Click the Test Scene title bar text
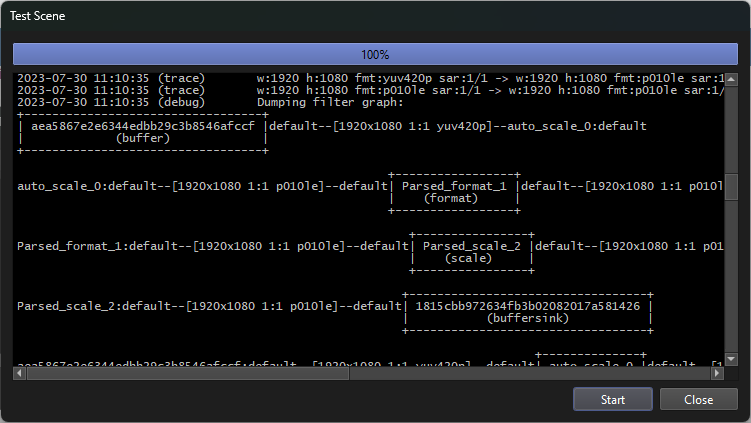This screenshot has height=423, width=751. coord(40,18)
